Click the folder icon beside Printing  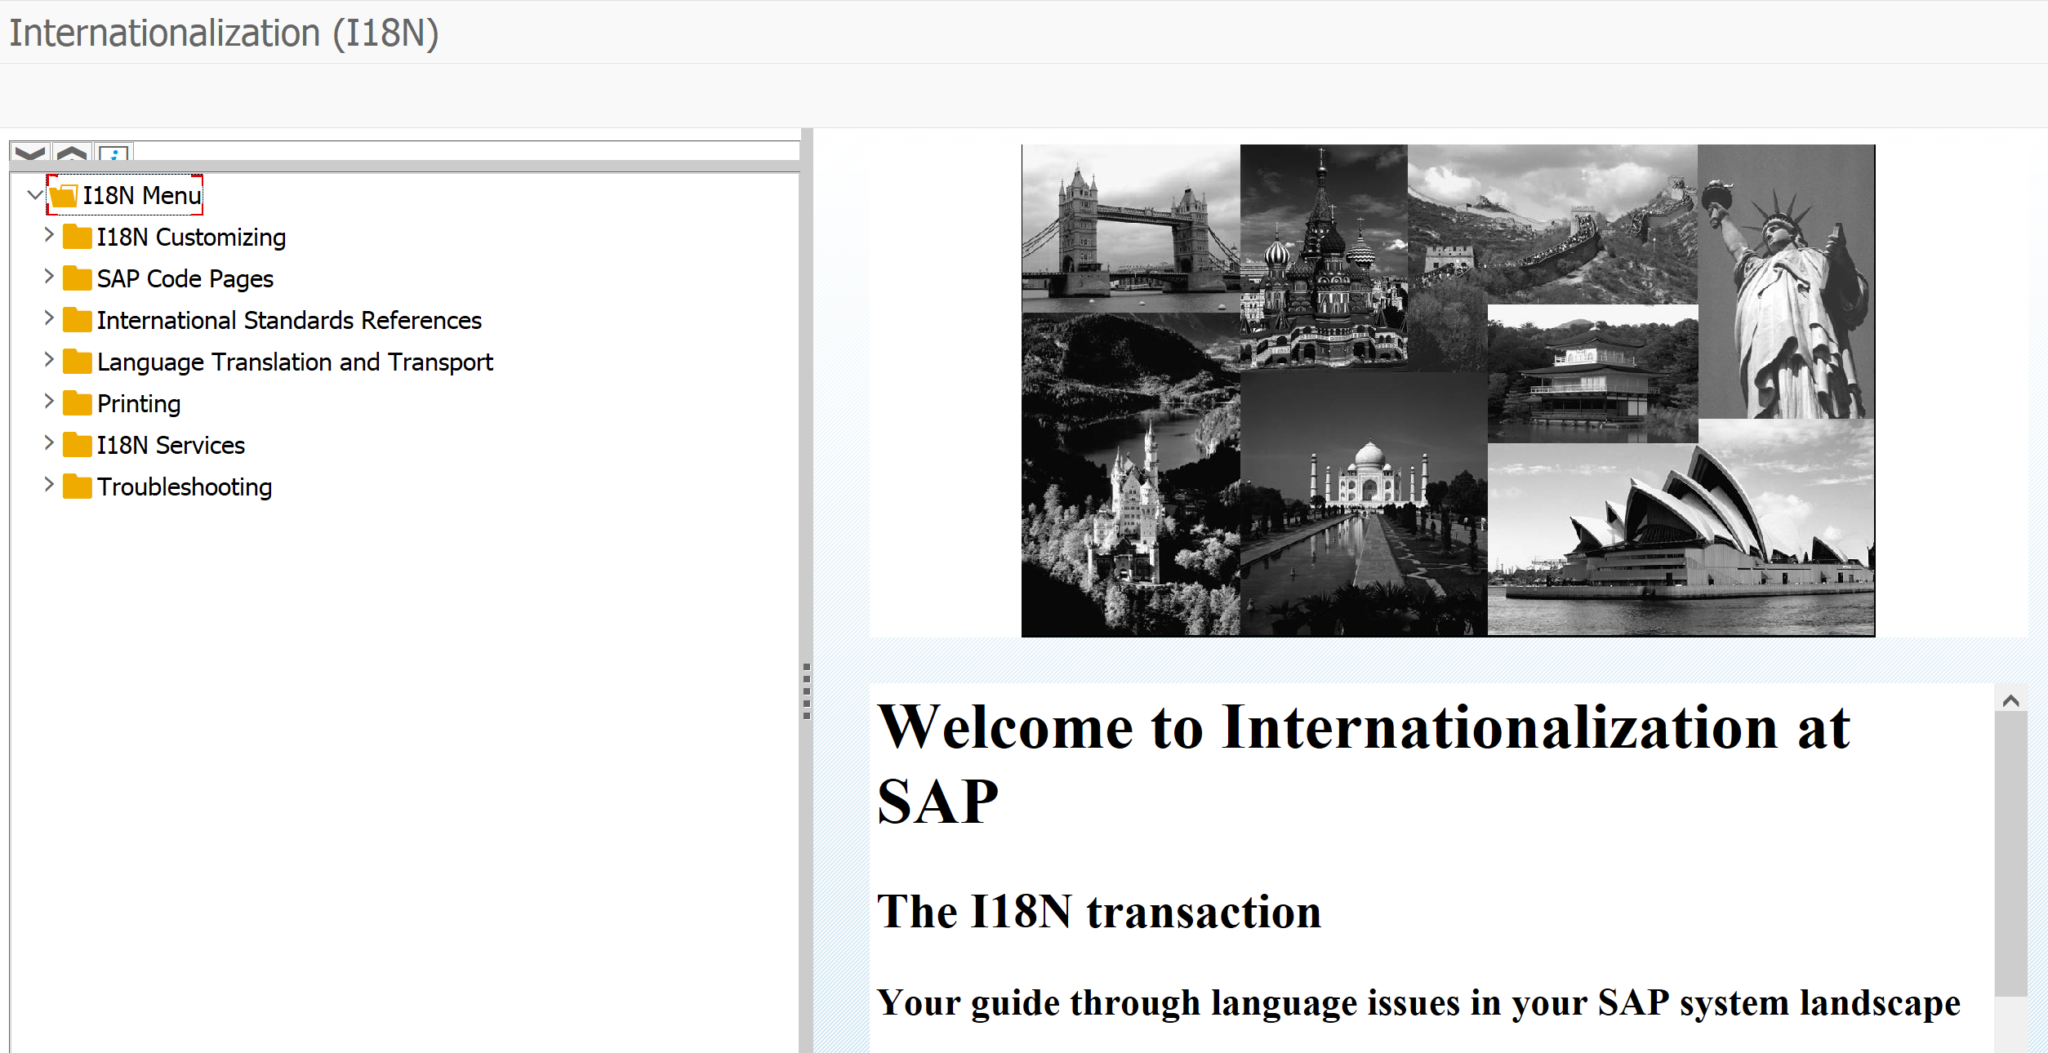[x=76, y=403]
